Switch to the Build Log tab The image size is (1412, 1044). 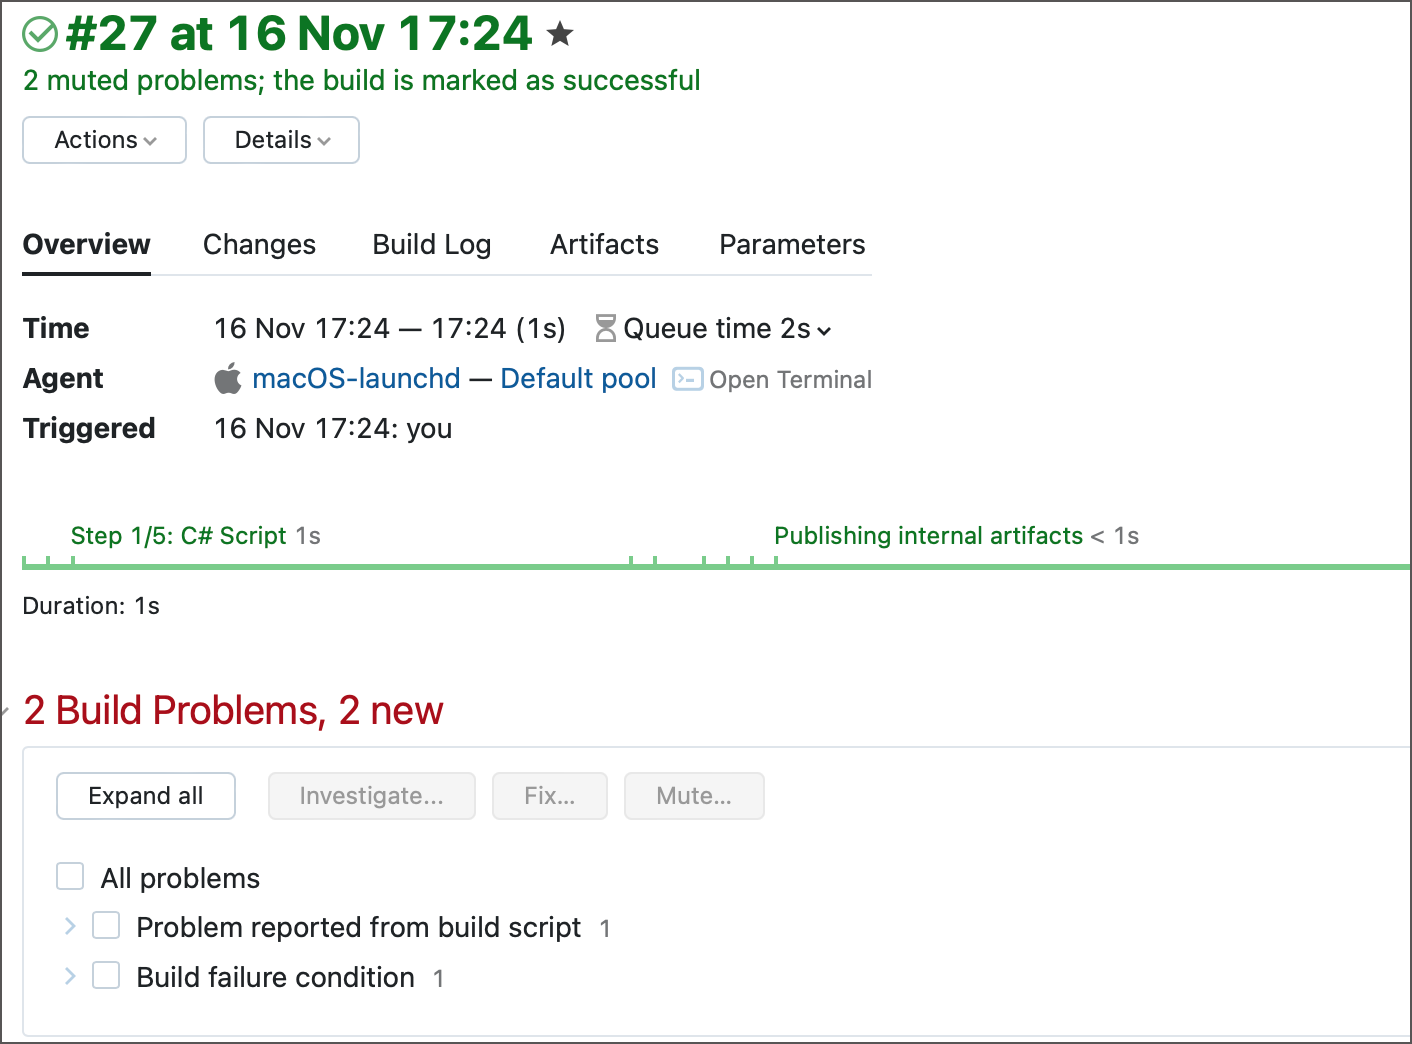click(431, 244)
